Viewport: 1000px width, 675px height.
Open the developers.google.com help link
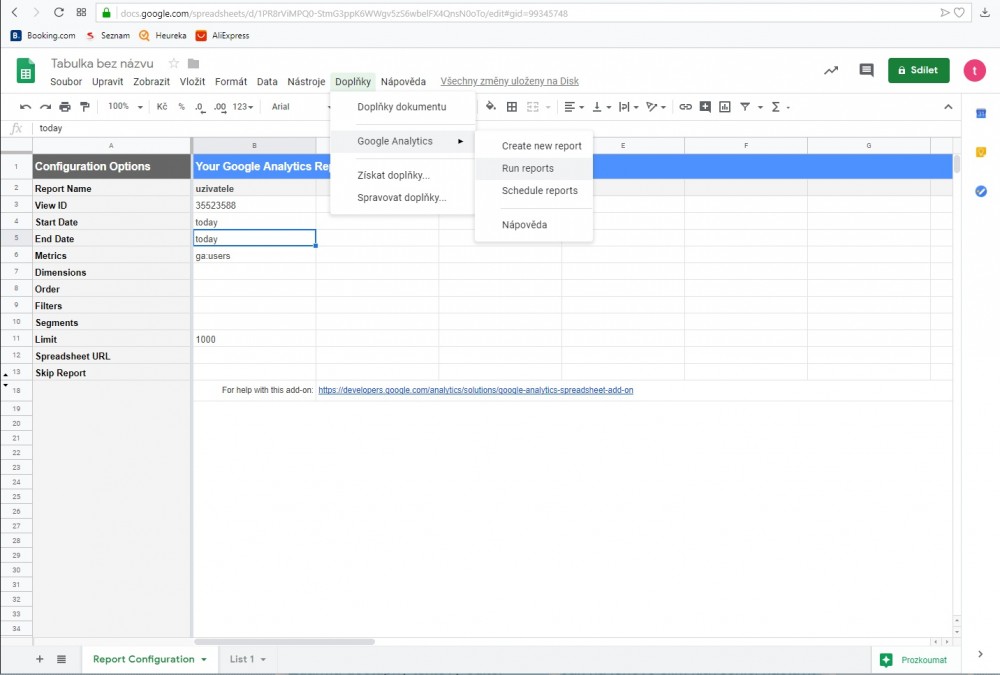(475, 390)
